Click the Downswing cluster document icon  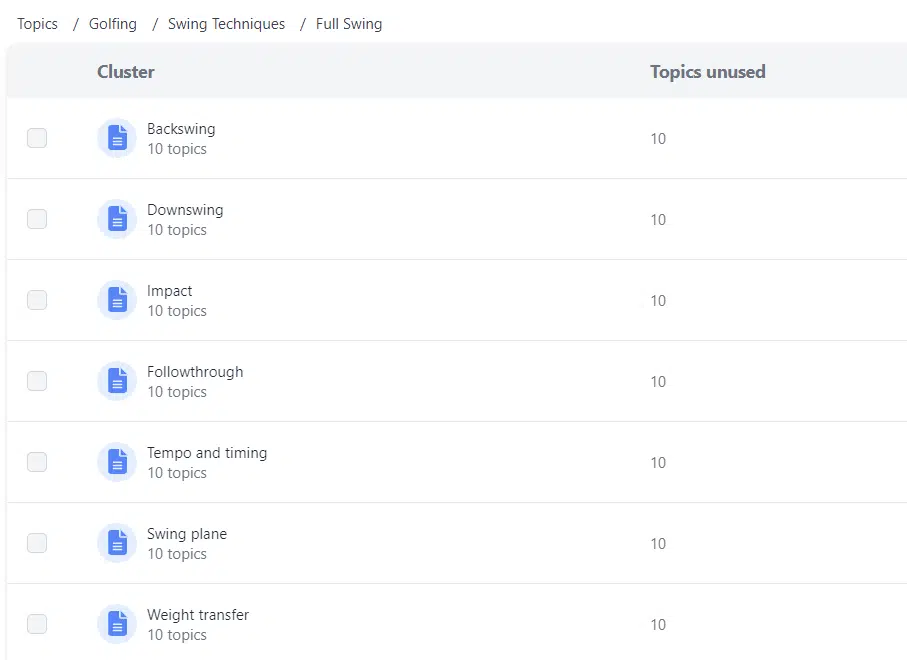pyautogui.click(x=117, y=219)
